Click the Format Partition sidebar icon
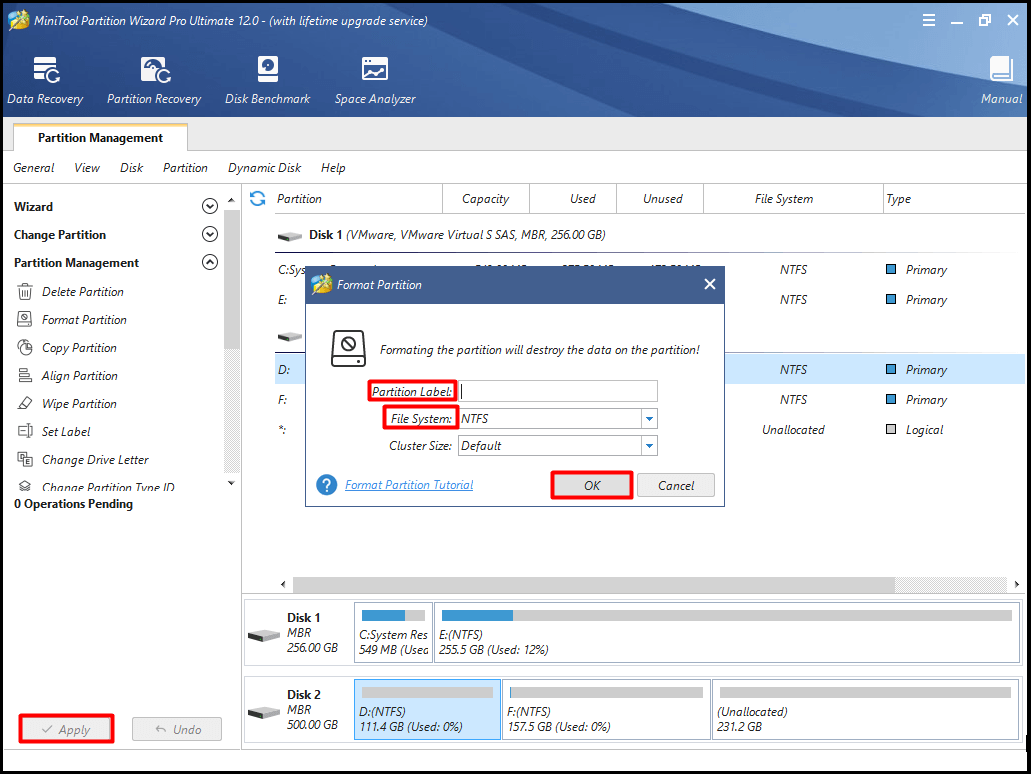The width and height of the screenshot is (1031, 774). pyautogui.click(x=25, y=320)
